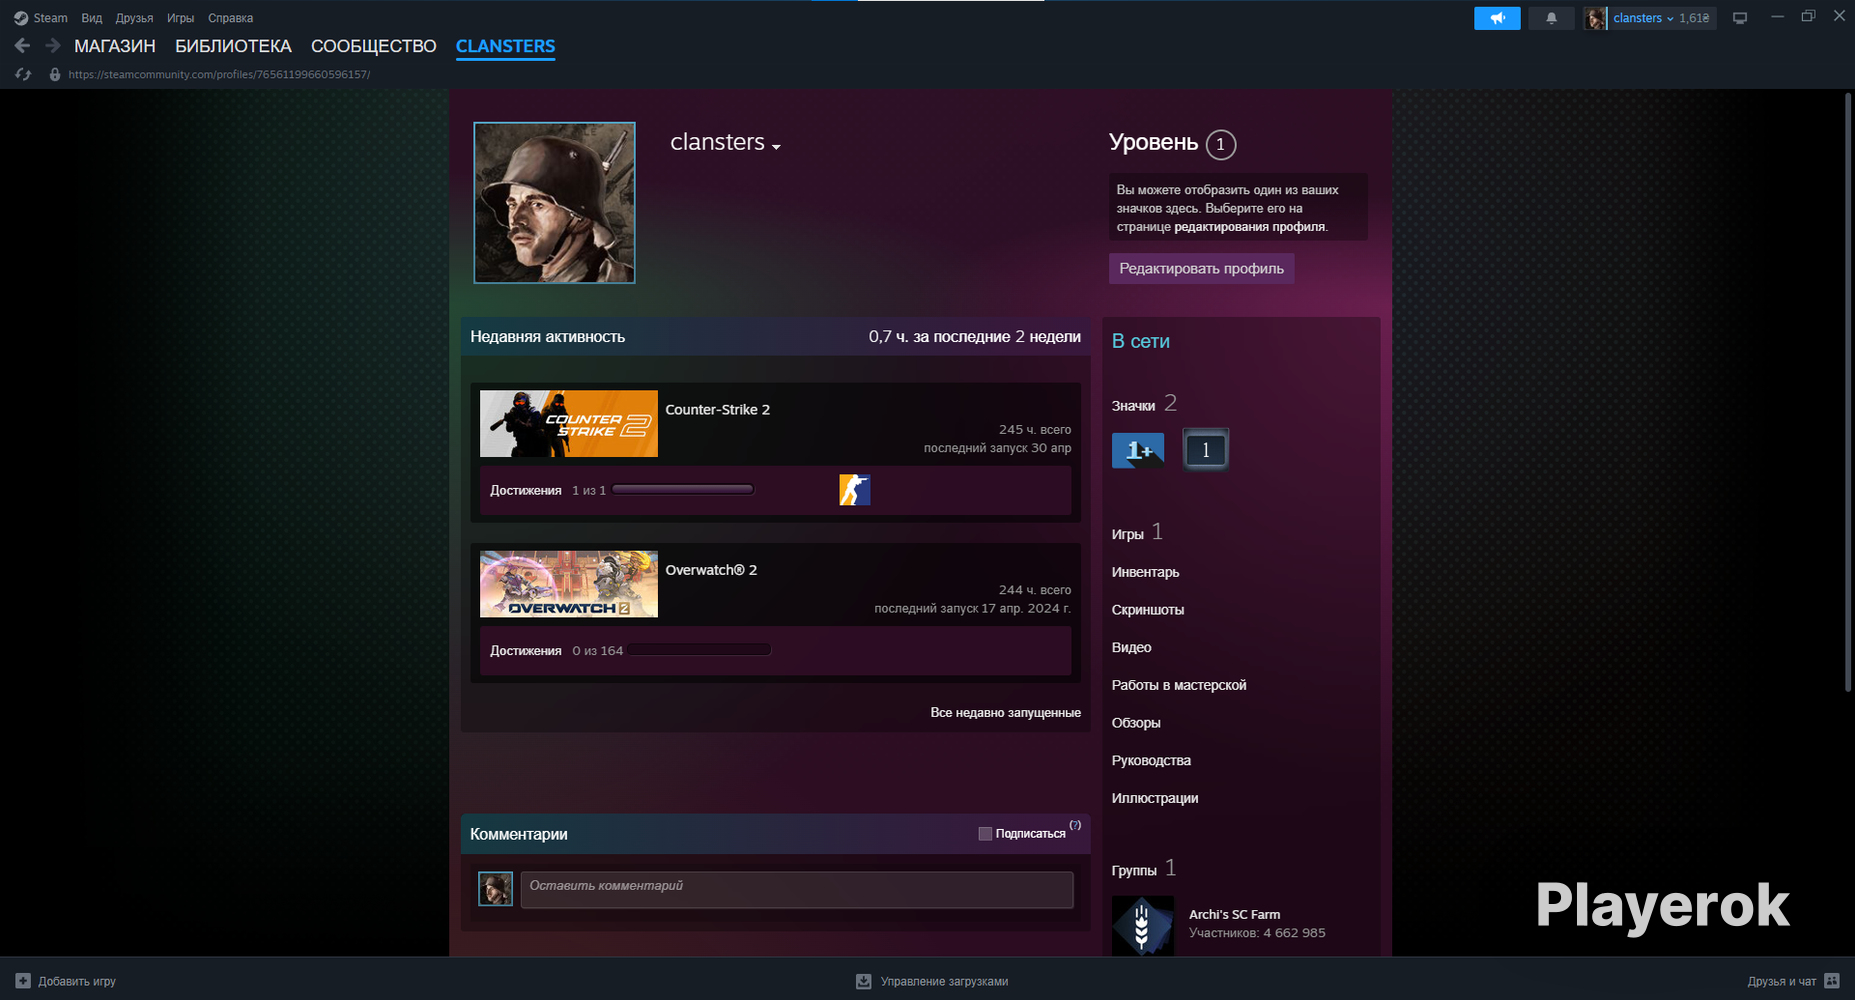The width and height of the screenshot is (1855, 1000).
Task: Click the page vertical scrollbar
Action: click(1847, 391)
